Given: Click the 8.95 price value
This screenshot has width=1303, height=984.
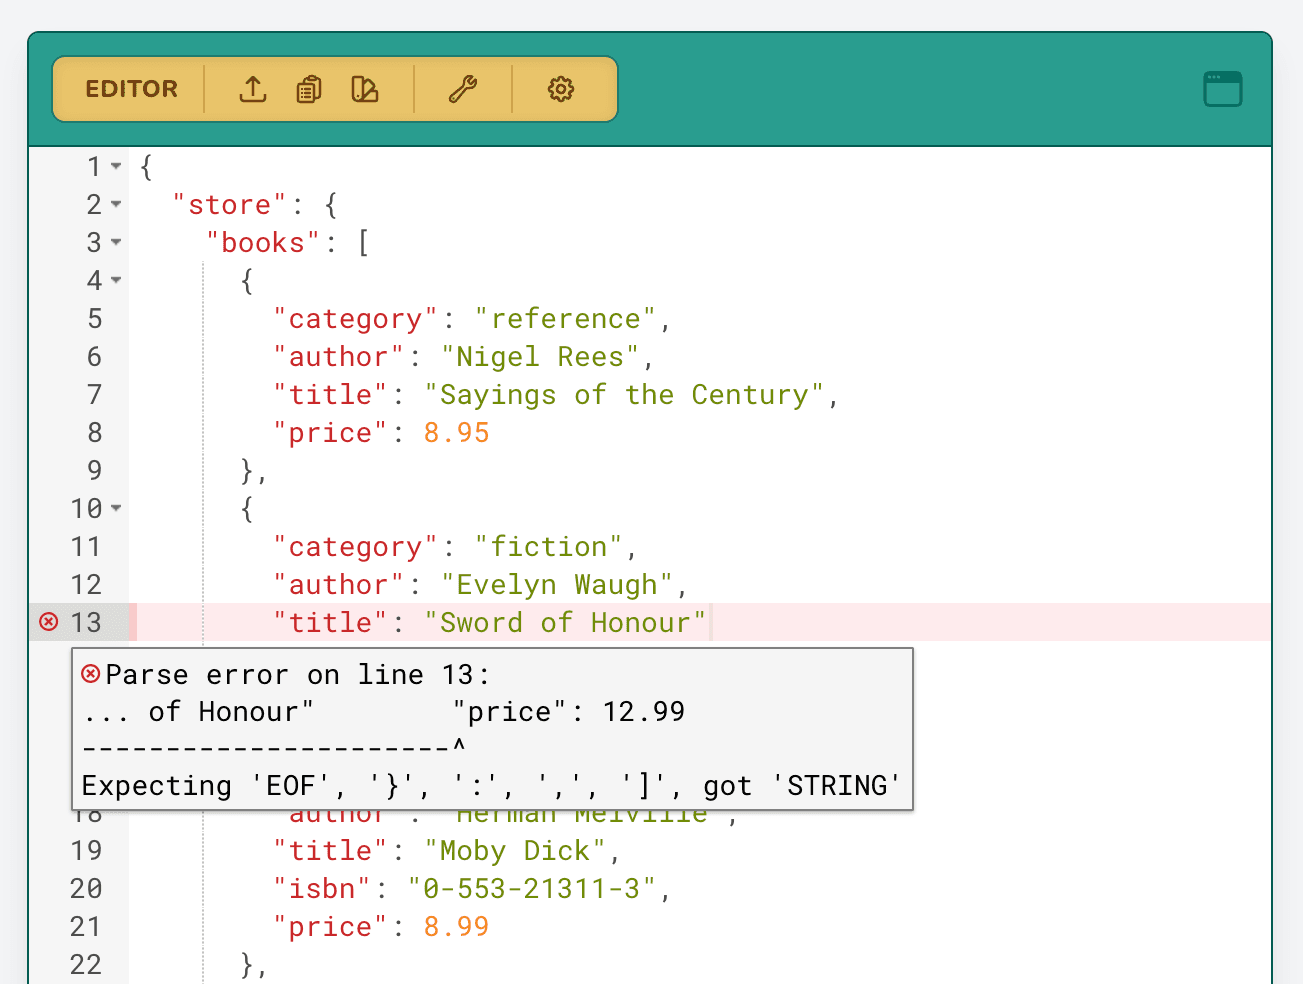Looking at the screenshot, I should (x=456, y=433).
